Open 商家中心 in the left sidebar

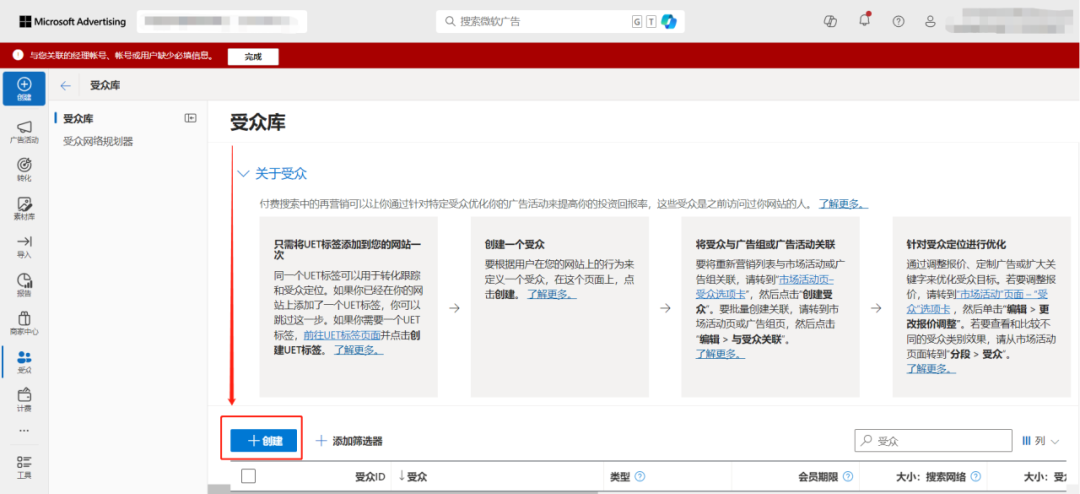pyautogui.click(x=24, y=324)
